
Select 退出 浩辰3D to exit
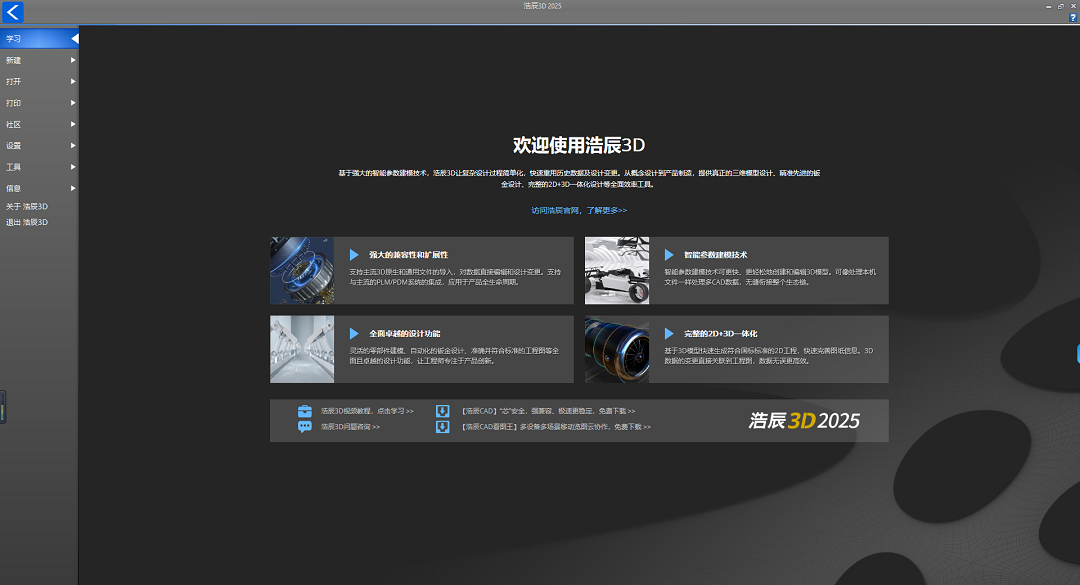27,222
